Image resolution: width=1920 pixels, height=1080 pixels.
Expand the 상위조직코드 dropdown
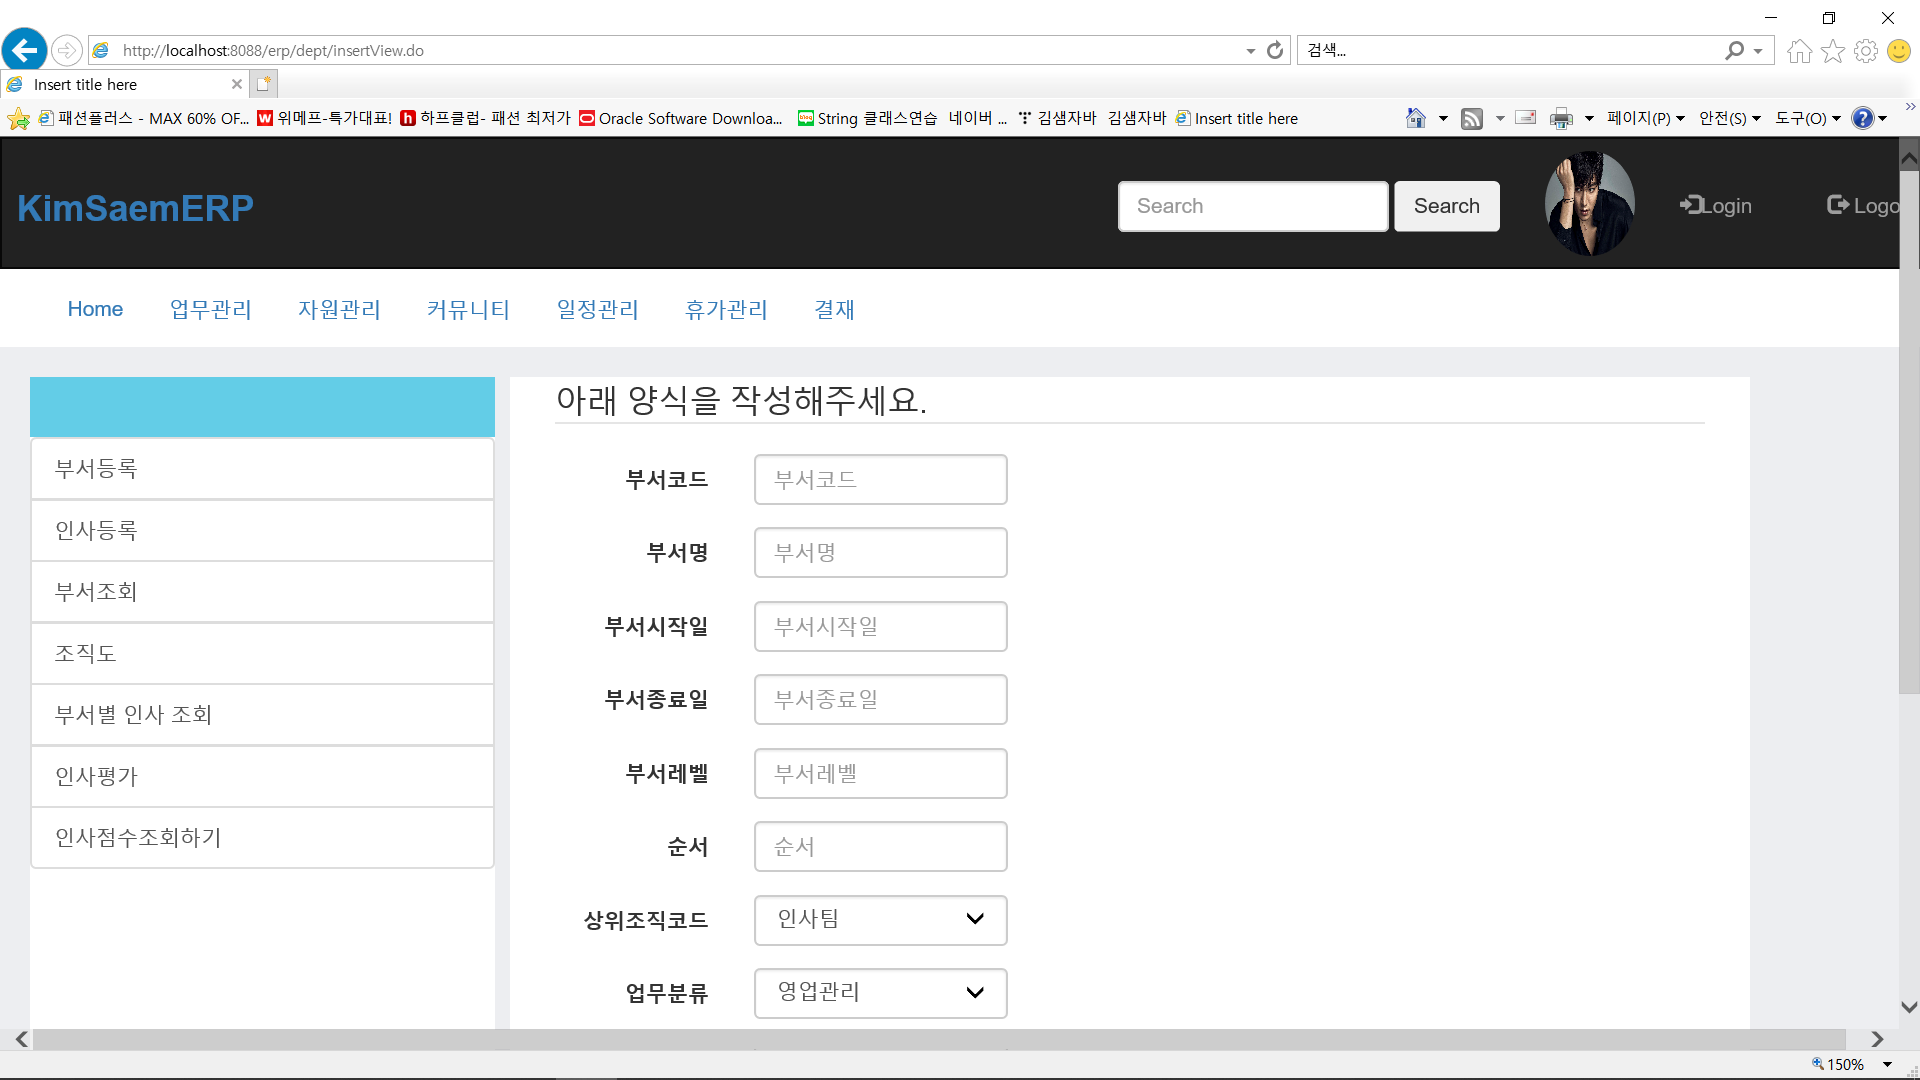click(x=880, y=920)
